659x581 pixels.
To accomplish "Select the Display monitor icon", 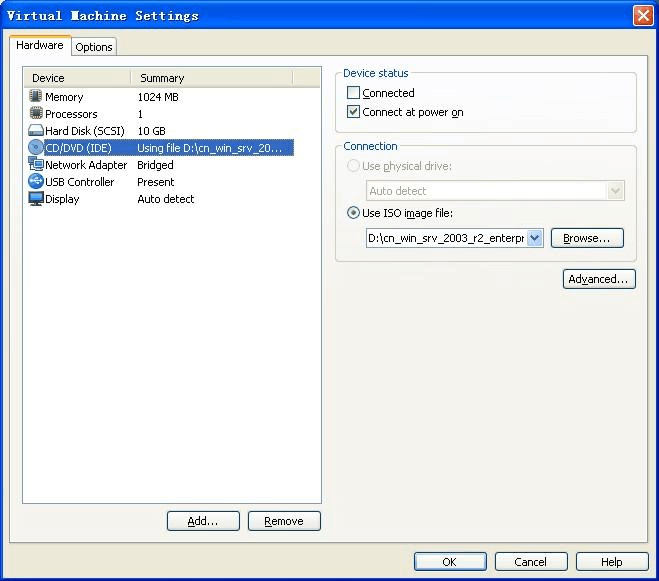I will 36,199.
